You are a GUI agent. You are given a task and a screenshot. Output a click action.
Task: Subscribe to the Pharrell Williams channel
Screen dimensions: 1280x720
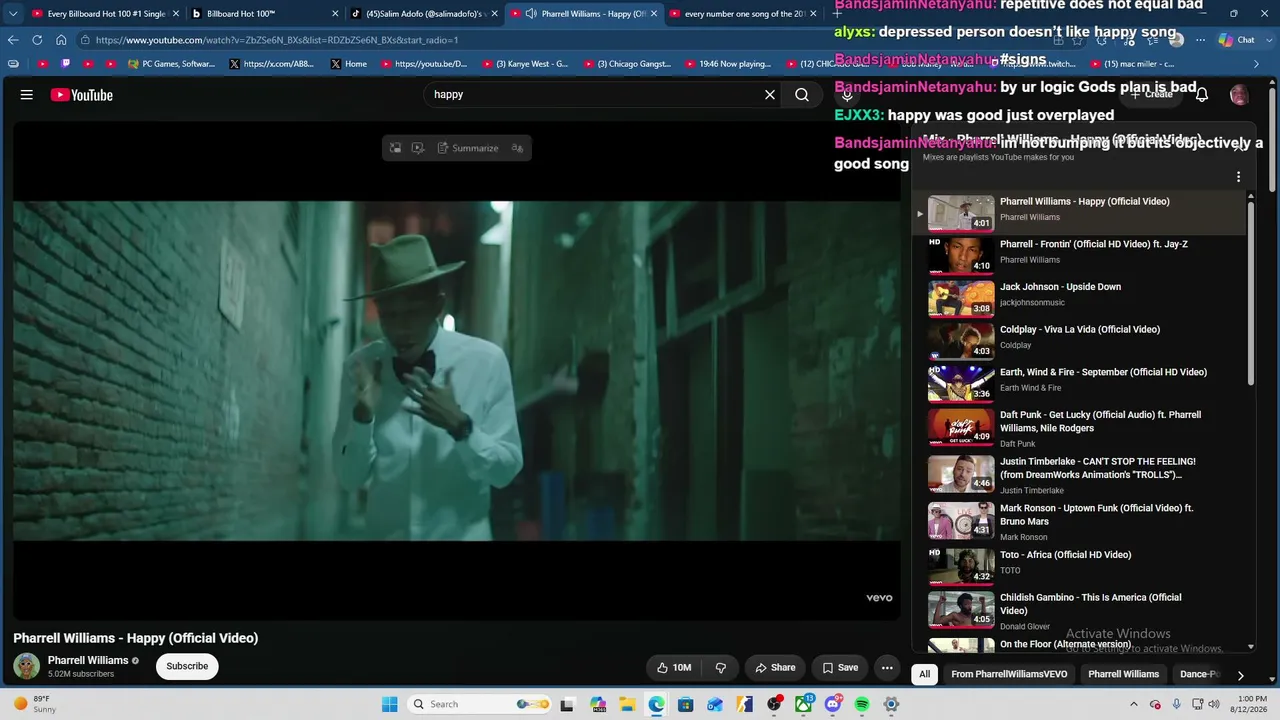(187, 666)
